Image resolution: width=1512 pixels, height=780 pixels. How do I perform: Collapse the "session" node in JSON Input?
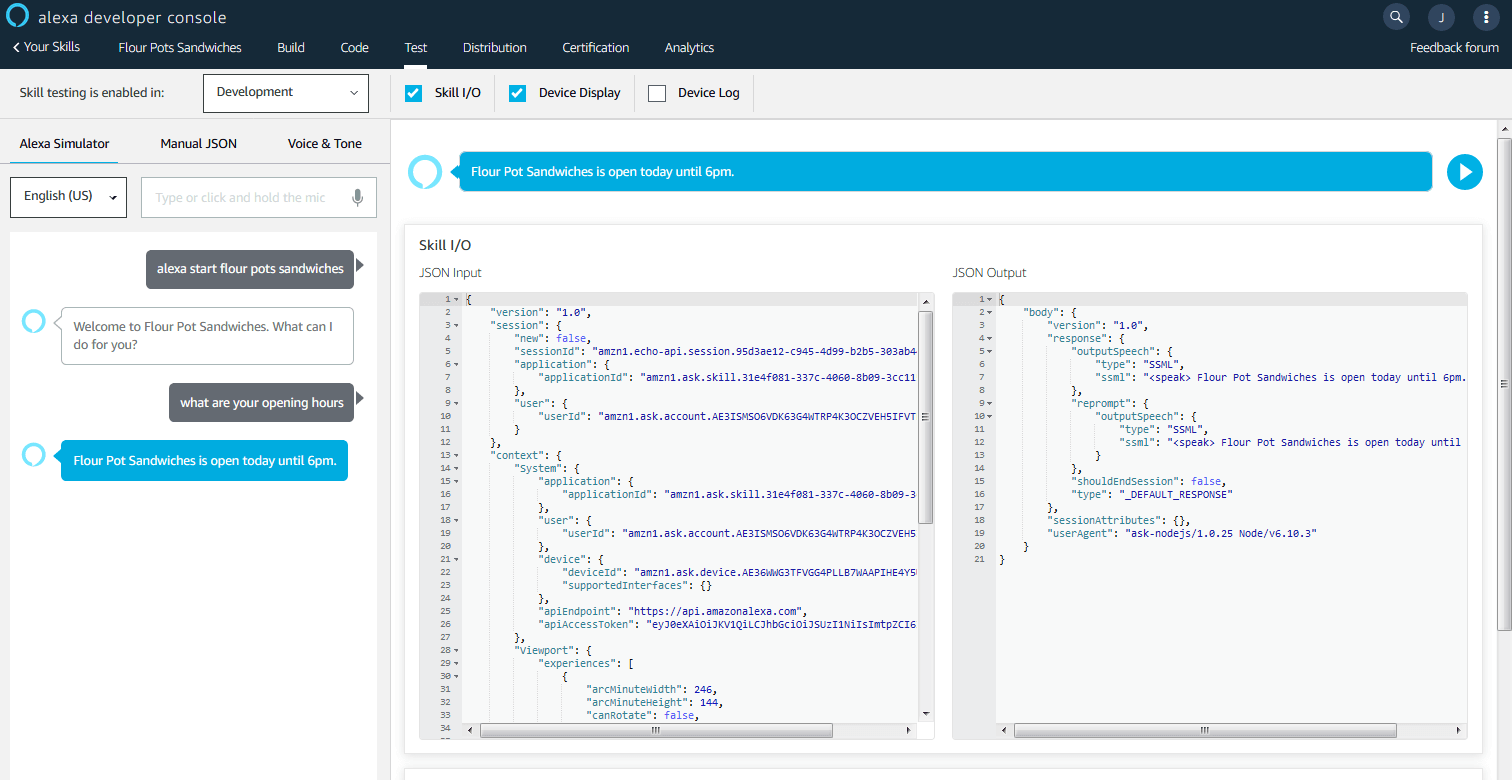[x=457, y=325]
